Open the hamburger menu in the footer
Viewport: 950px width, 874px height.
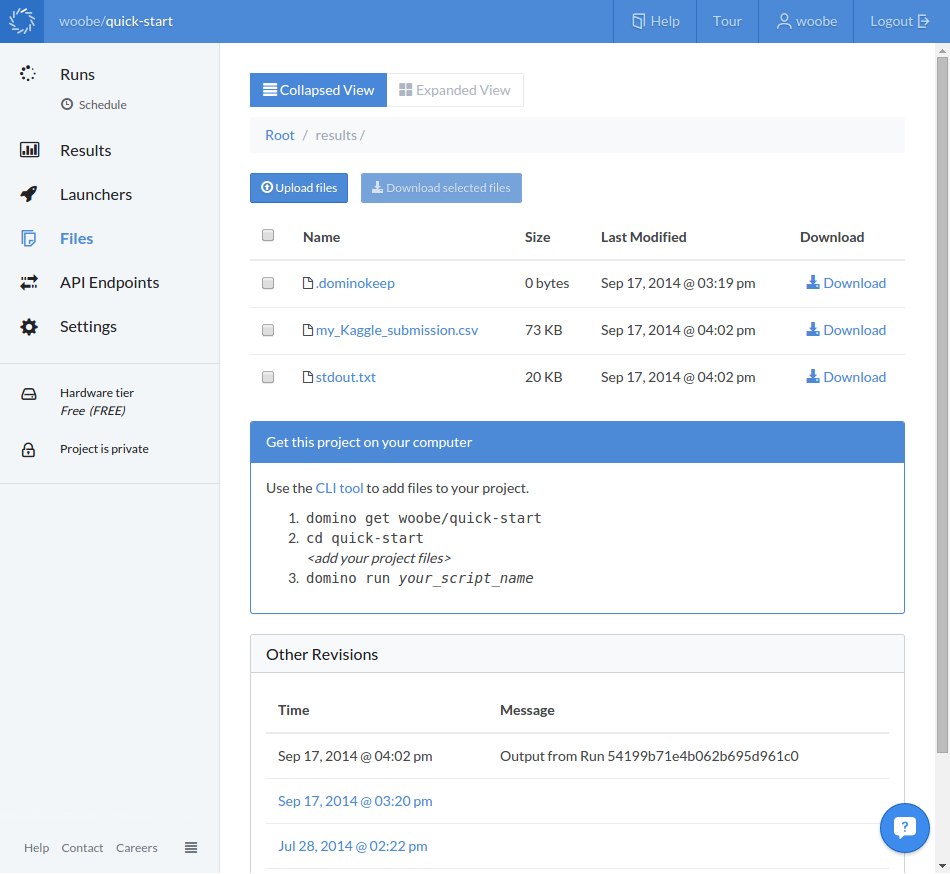pos(190,847)
